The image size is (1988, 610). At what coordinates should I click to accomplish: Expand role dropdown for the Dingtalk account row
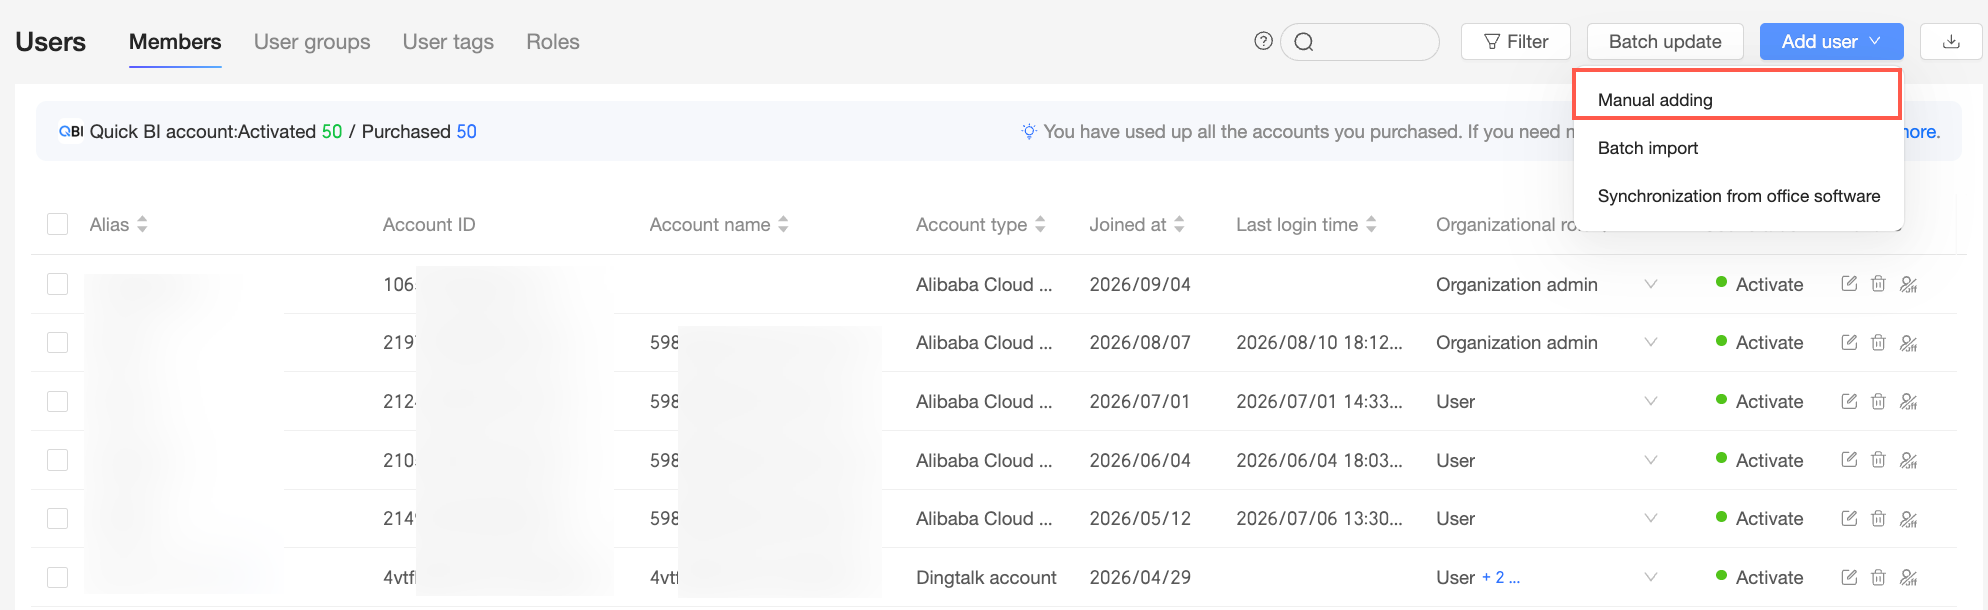tap(1651, 577)
